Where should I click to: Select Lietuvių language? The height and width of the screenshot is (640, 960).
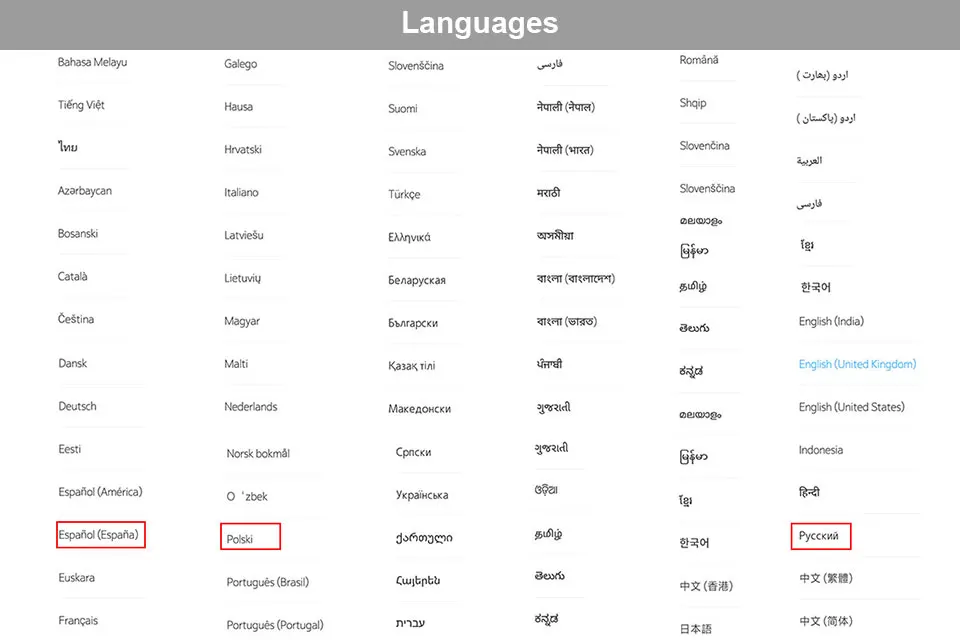(x=242, y=278)
